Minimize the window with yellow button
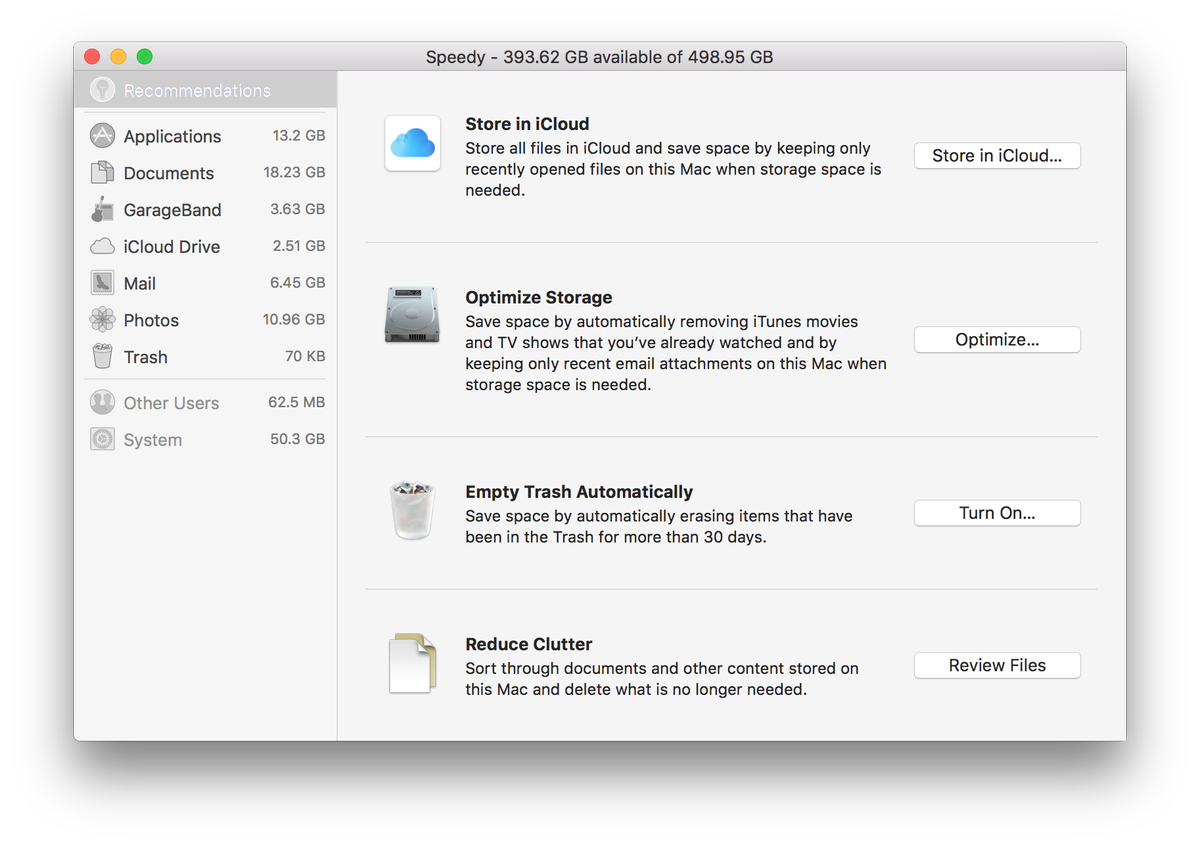The height and width of the screenshot is (846, 1200). [x=119, y=57]
